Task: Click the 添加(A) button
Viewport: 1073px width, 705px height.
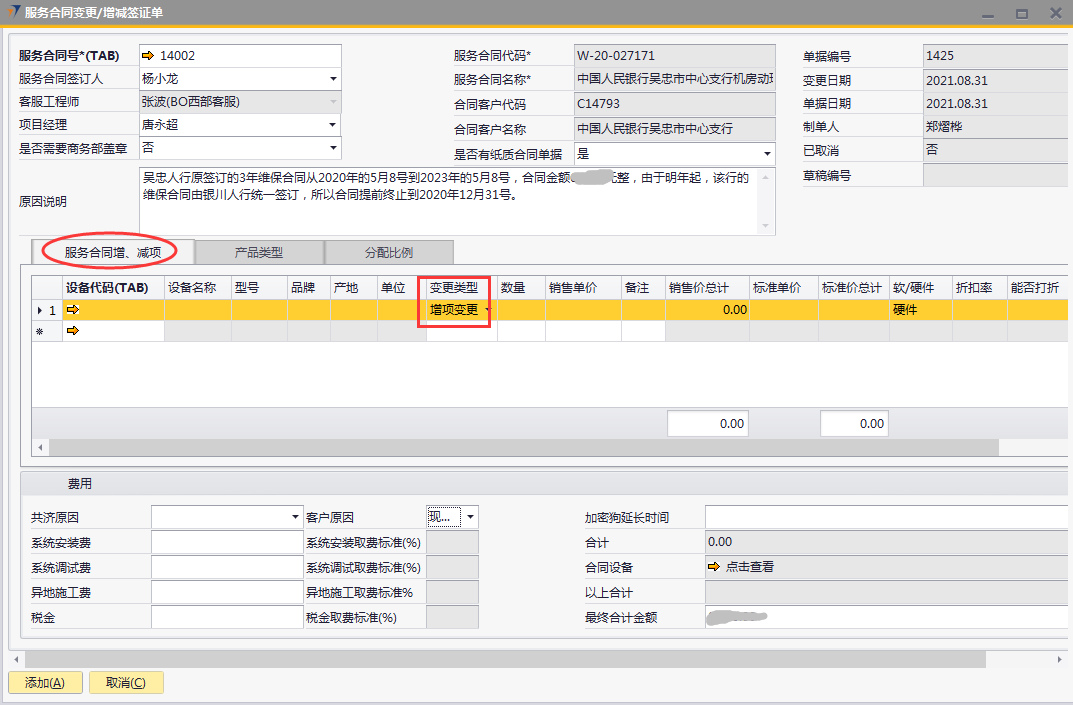Action: click(45, 683)
